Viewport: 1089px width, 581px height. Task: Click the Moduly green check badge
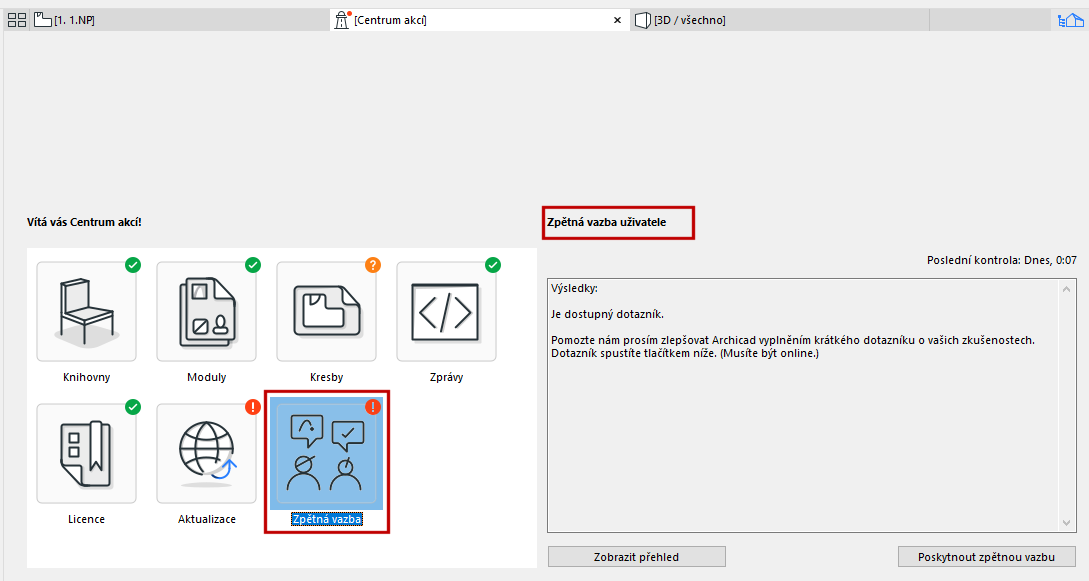253,264
